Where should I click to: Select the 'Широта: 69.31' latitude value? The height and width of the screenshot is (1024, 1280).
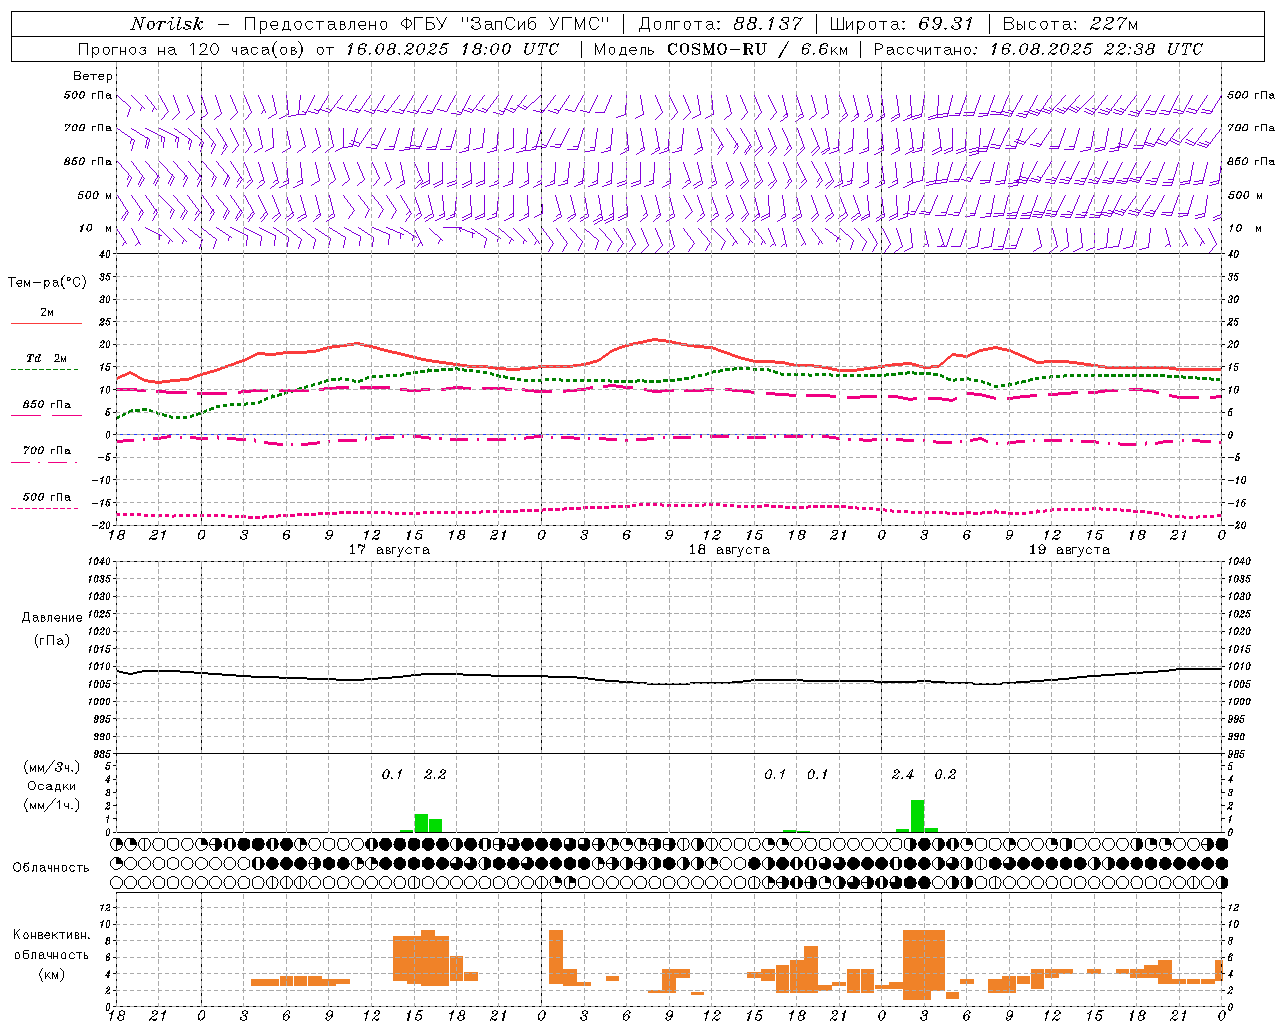[x=902, y=24]
